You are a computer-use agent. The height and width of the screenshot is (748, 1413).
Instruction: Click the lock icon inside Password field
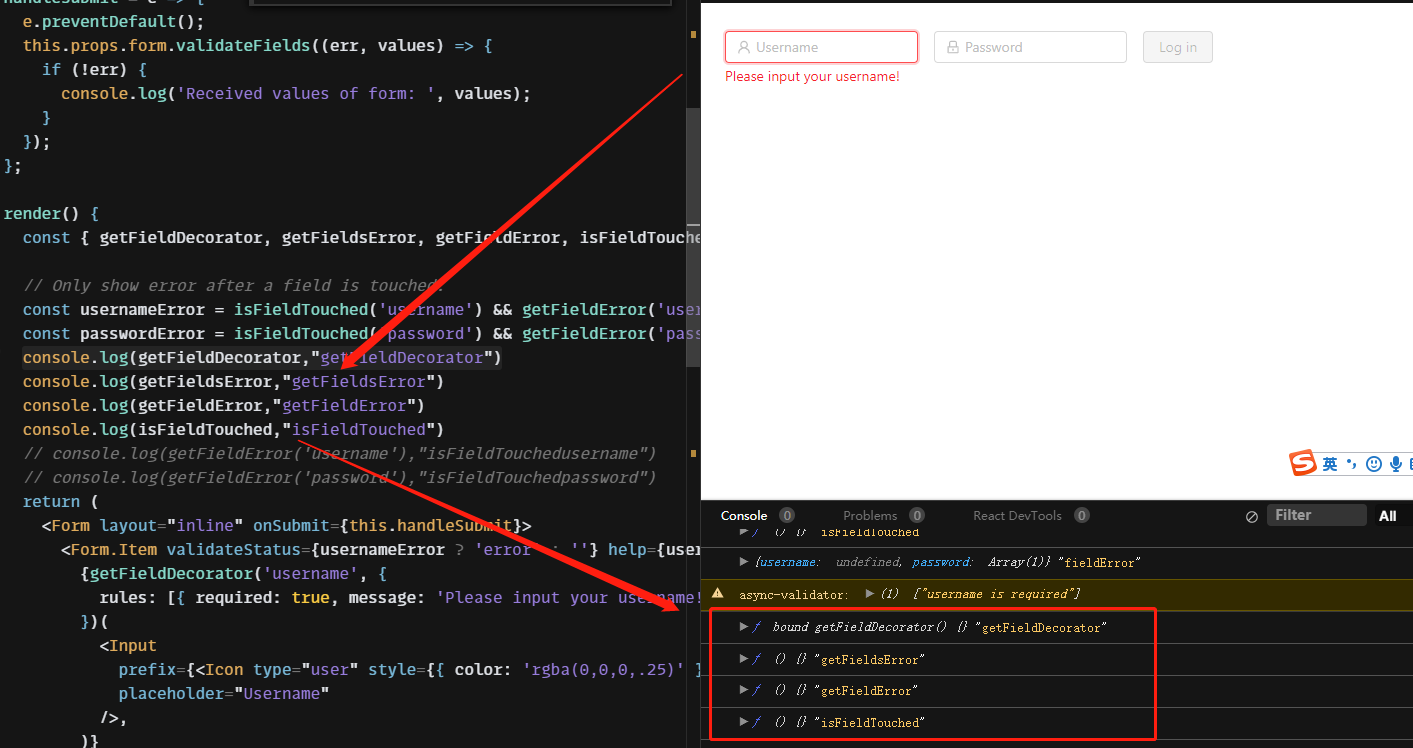[x=953, y=47]
